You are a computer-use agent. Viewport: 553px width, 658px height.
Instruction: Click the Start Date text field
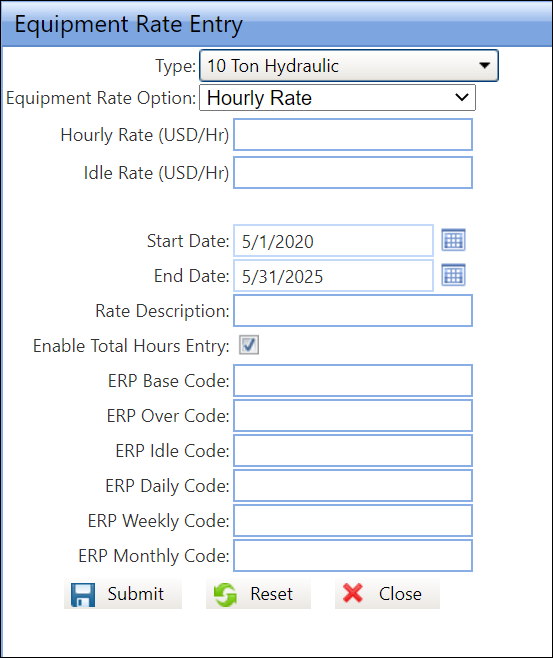coord(333,241)
